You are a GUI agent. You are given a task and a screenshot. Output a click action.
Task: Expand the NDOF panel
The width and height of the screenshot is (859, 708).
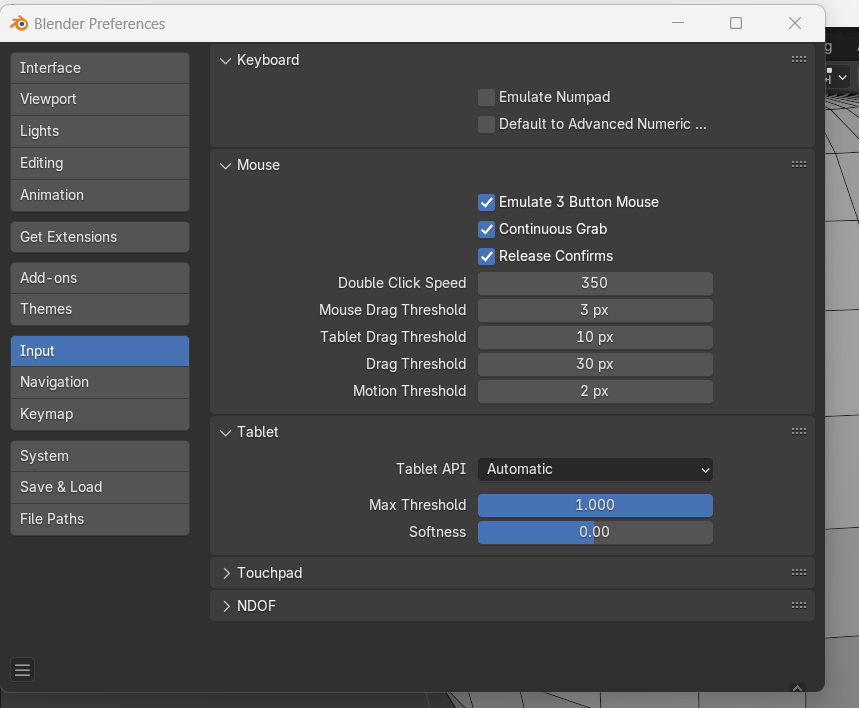226,606
